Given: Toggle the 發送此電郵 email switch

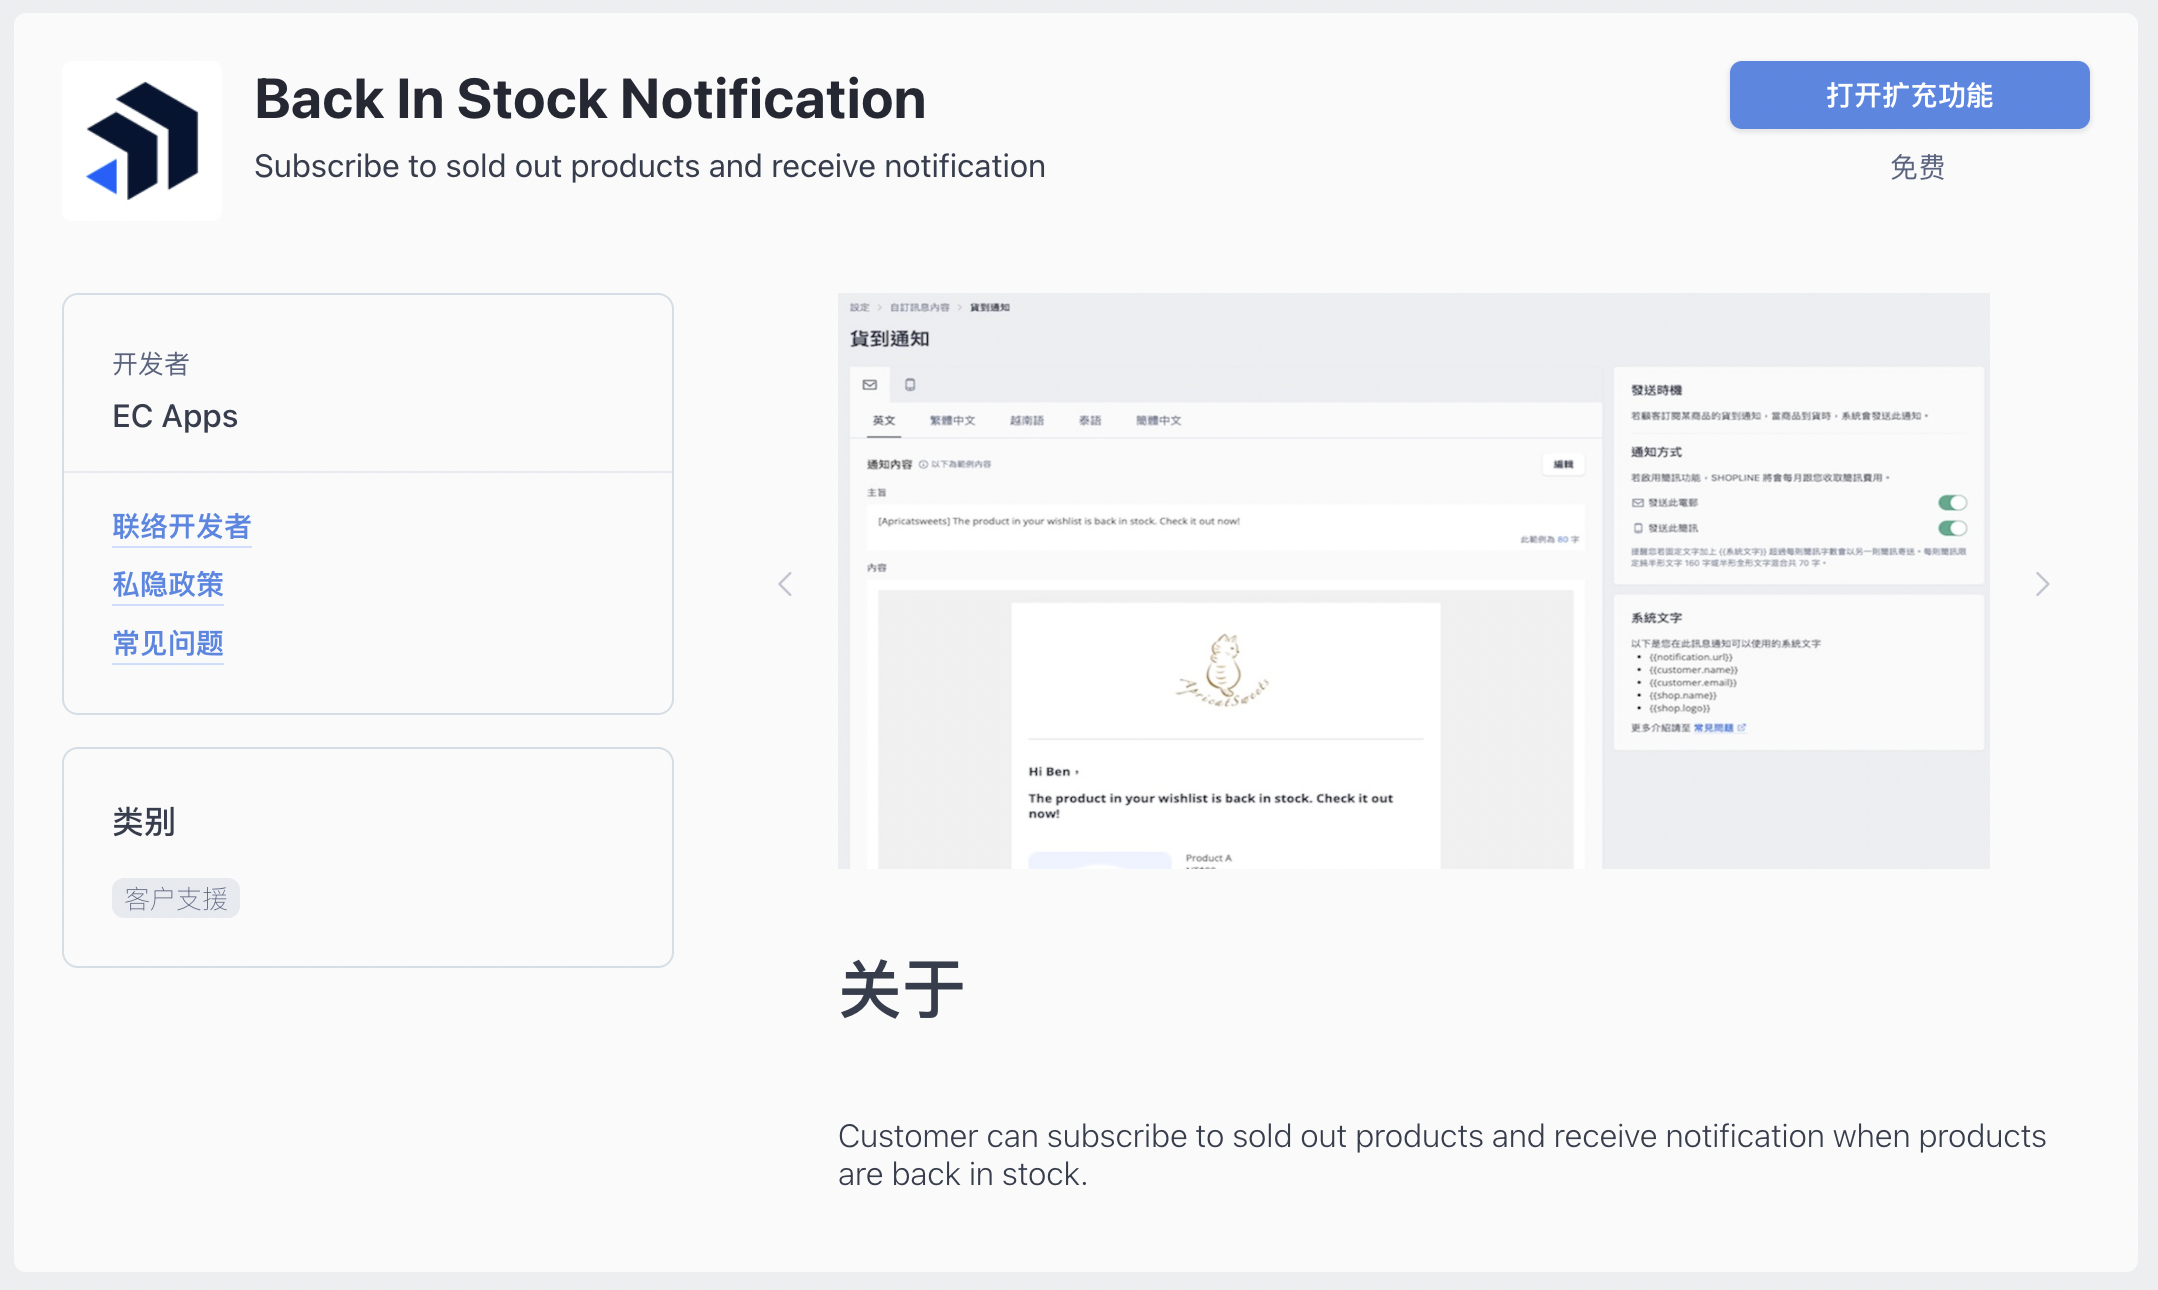Looking at the screenshot, I should pyautogui.click(x=1952, y=502).
